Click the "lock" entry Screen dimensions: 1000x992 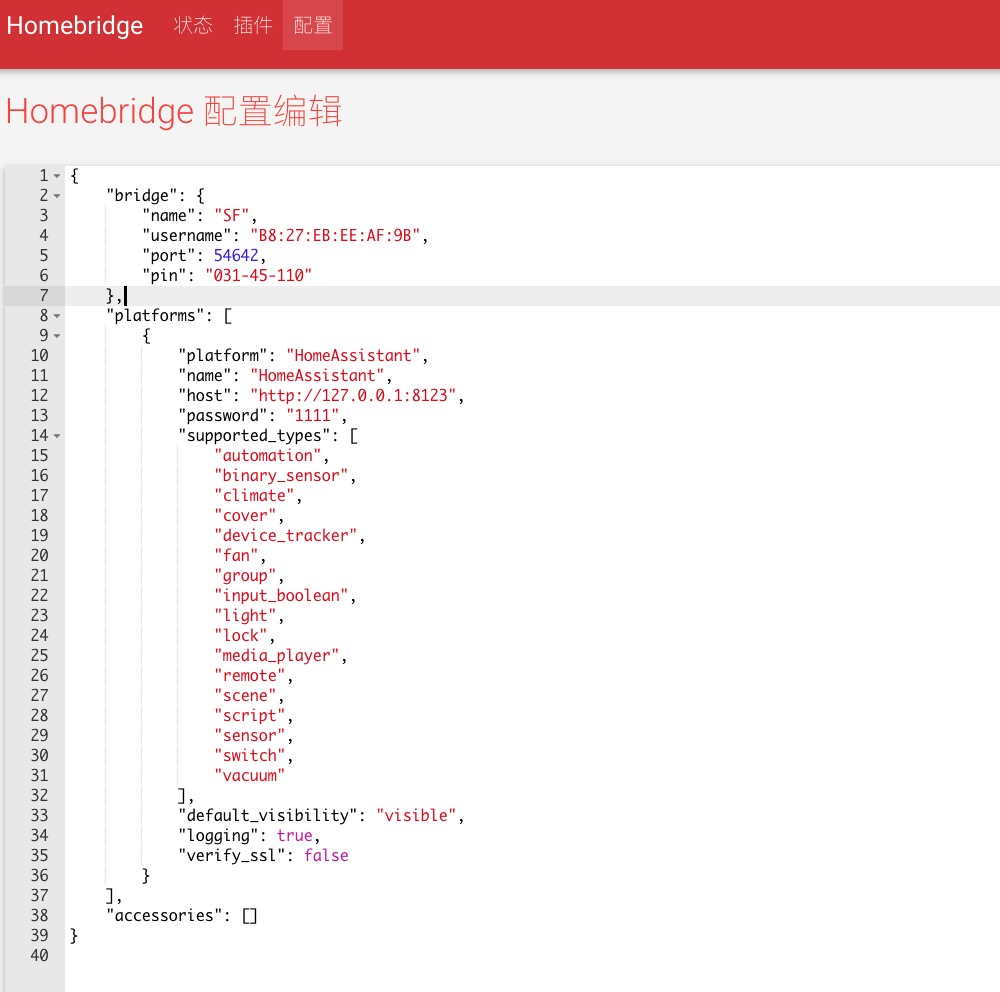click(x=240, y=635)
